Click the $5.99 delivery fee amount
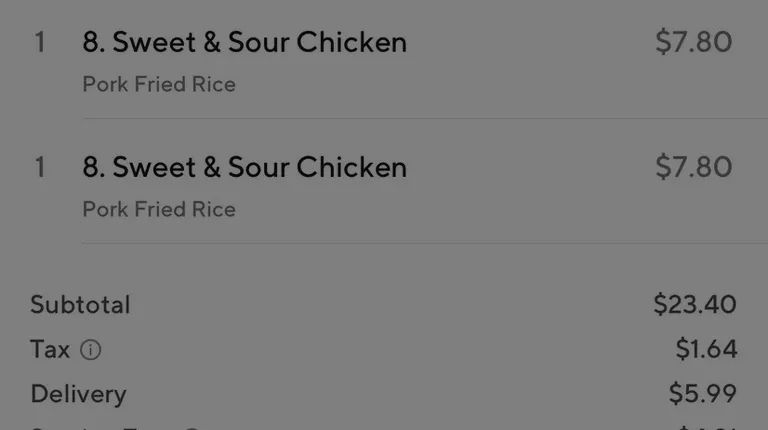 coord(703,394)
